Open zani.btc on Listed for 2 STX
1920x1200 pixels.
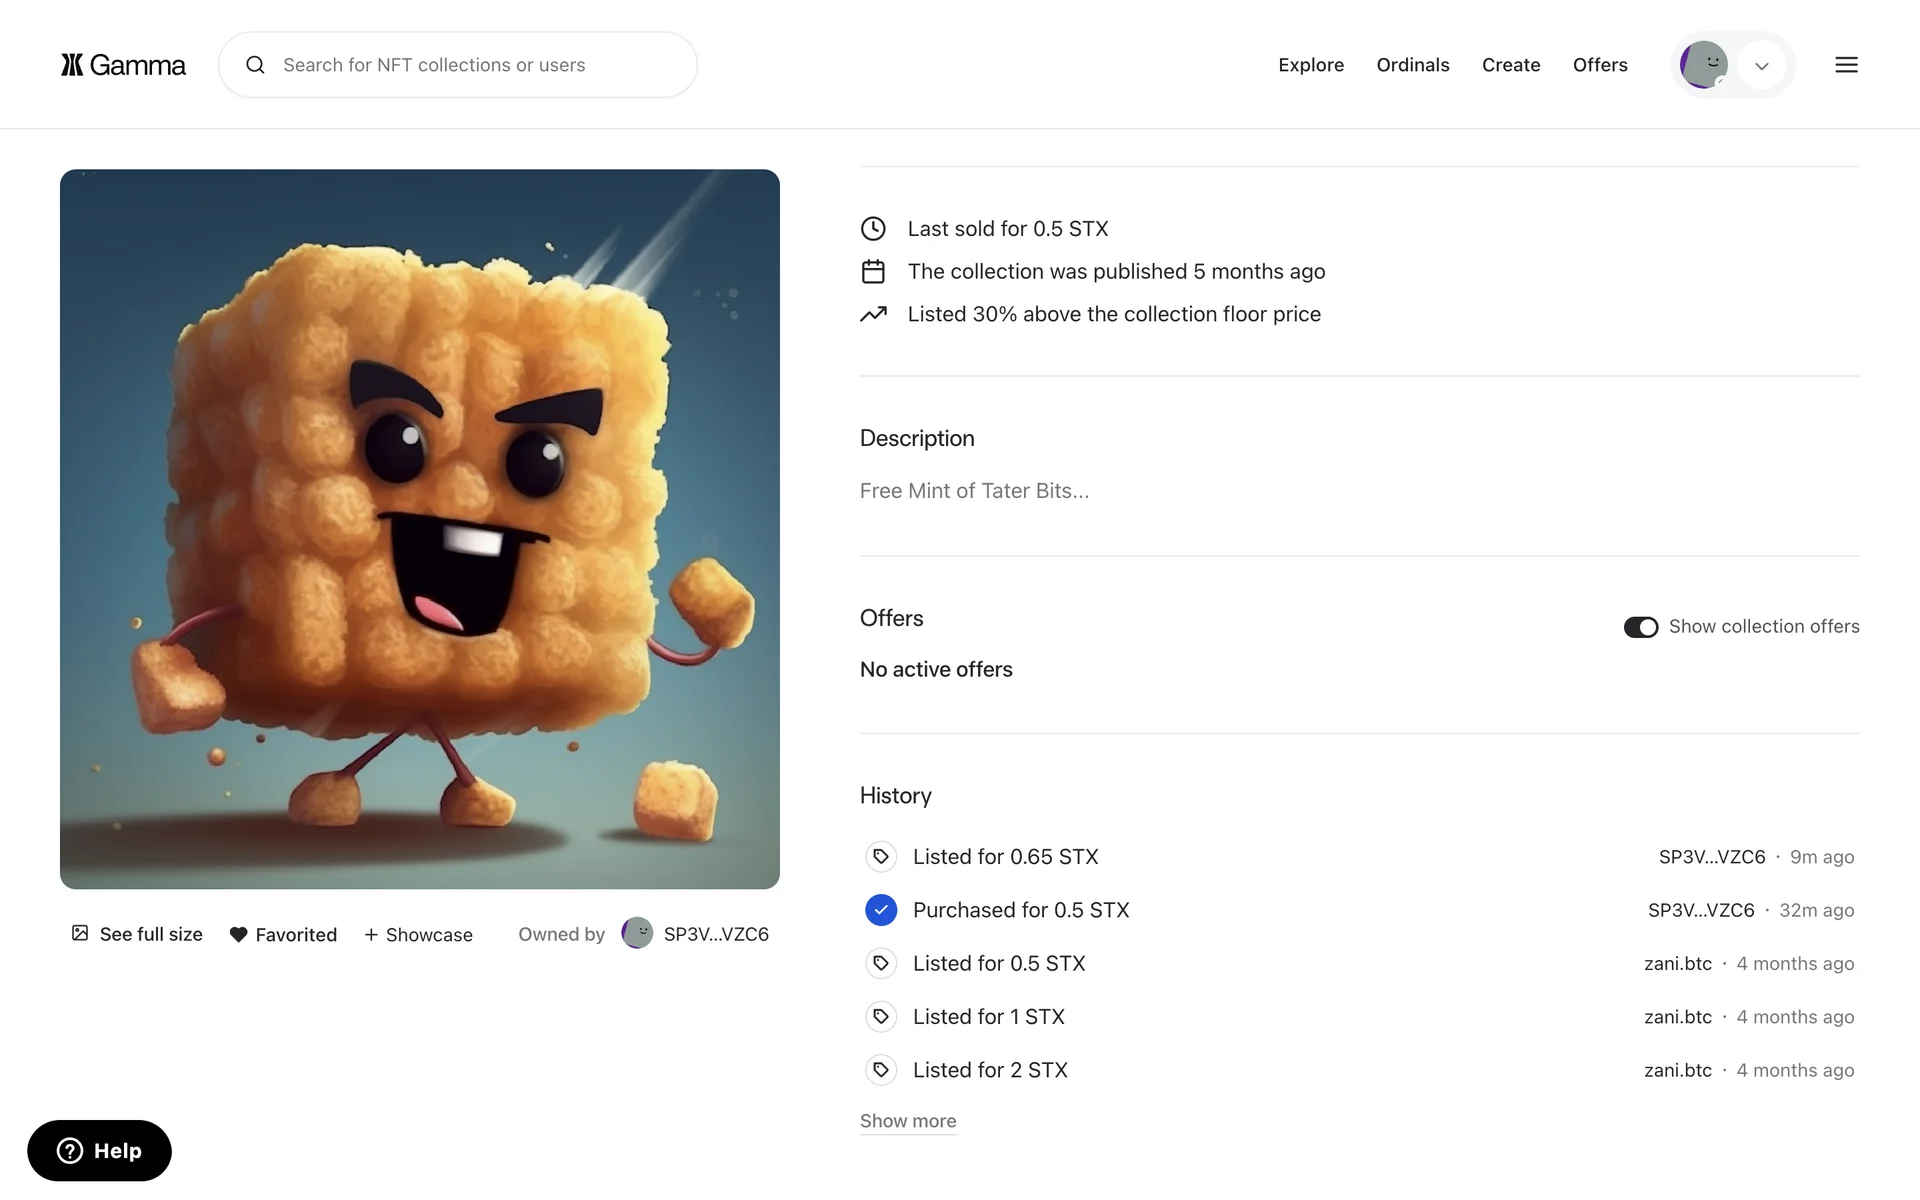(1677, 1070)
